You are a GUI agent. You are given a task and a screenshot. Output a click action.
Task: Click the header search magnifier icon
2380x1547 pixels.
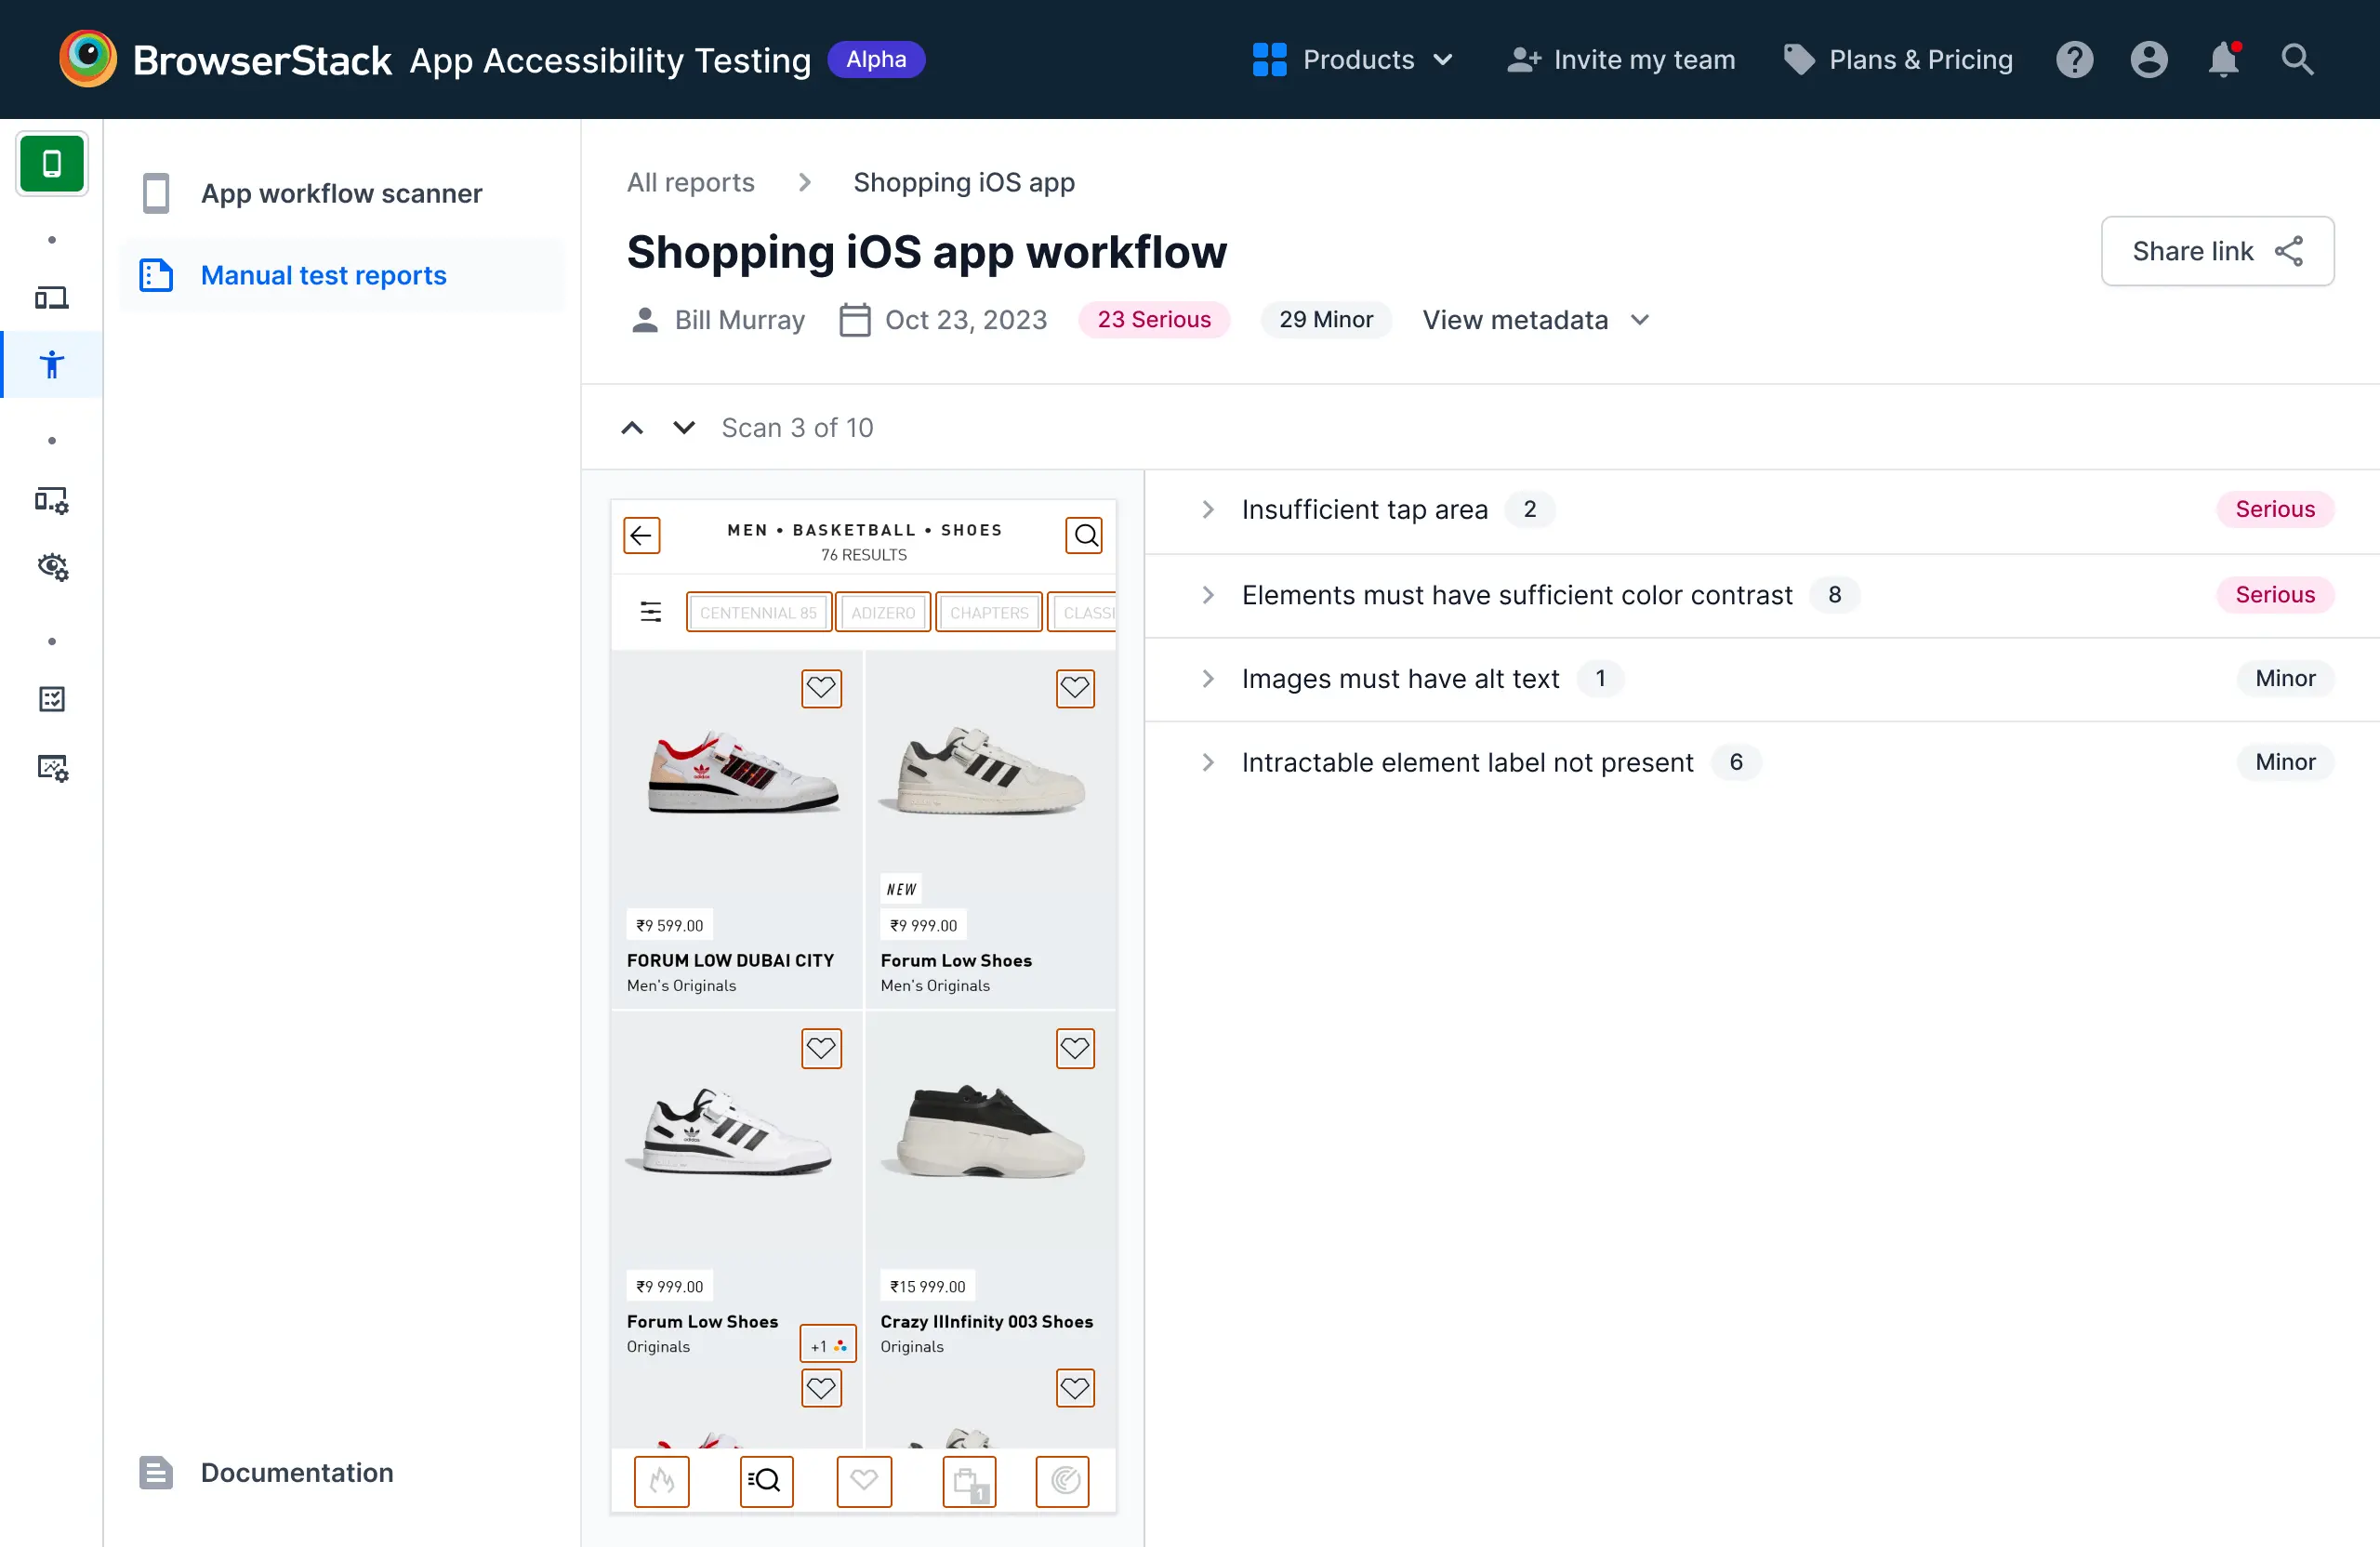click(2297, 60)
